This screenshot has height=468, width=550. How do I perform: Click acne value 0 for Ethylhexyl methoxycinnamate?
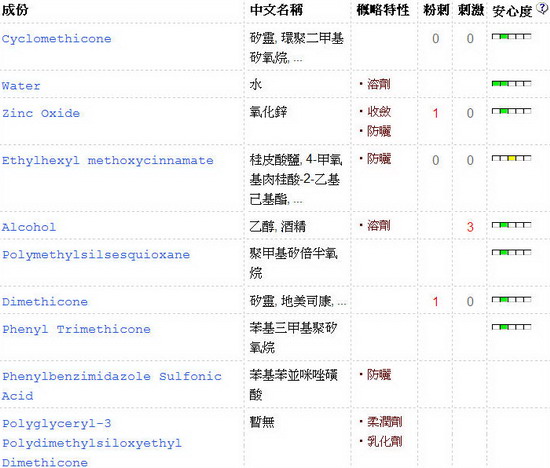(435, 160)
